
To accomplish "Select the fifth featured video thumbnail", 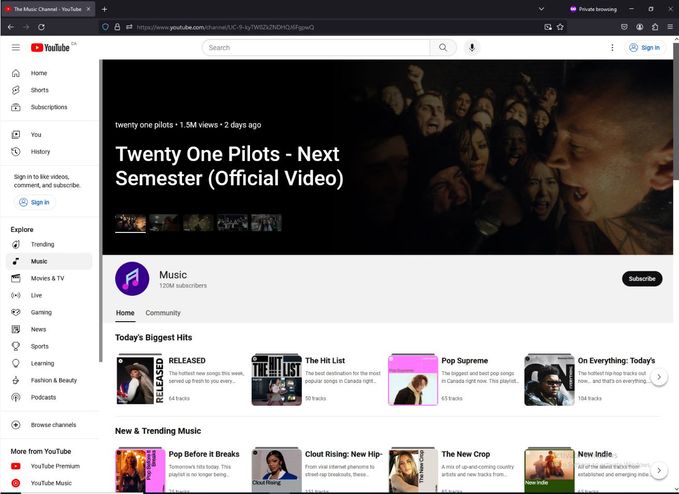I will [266, 223].
